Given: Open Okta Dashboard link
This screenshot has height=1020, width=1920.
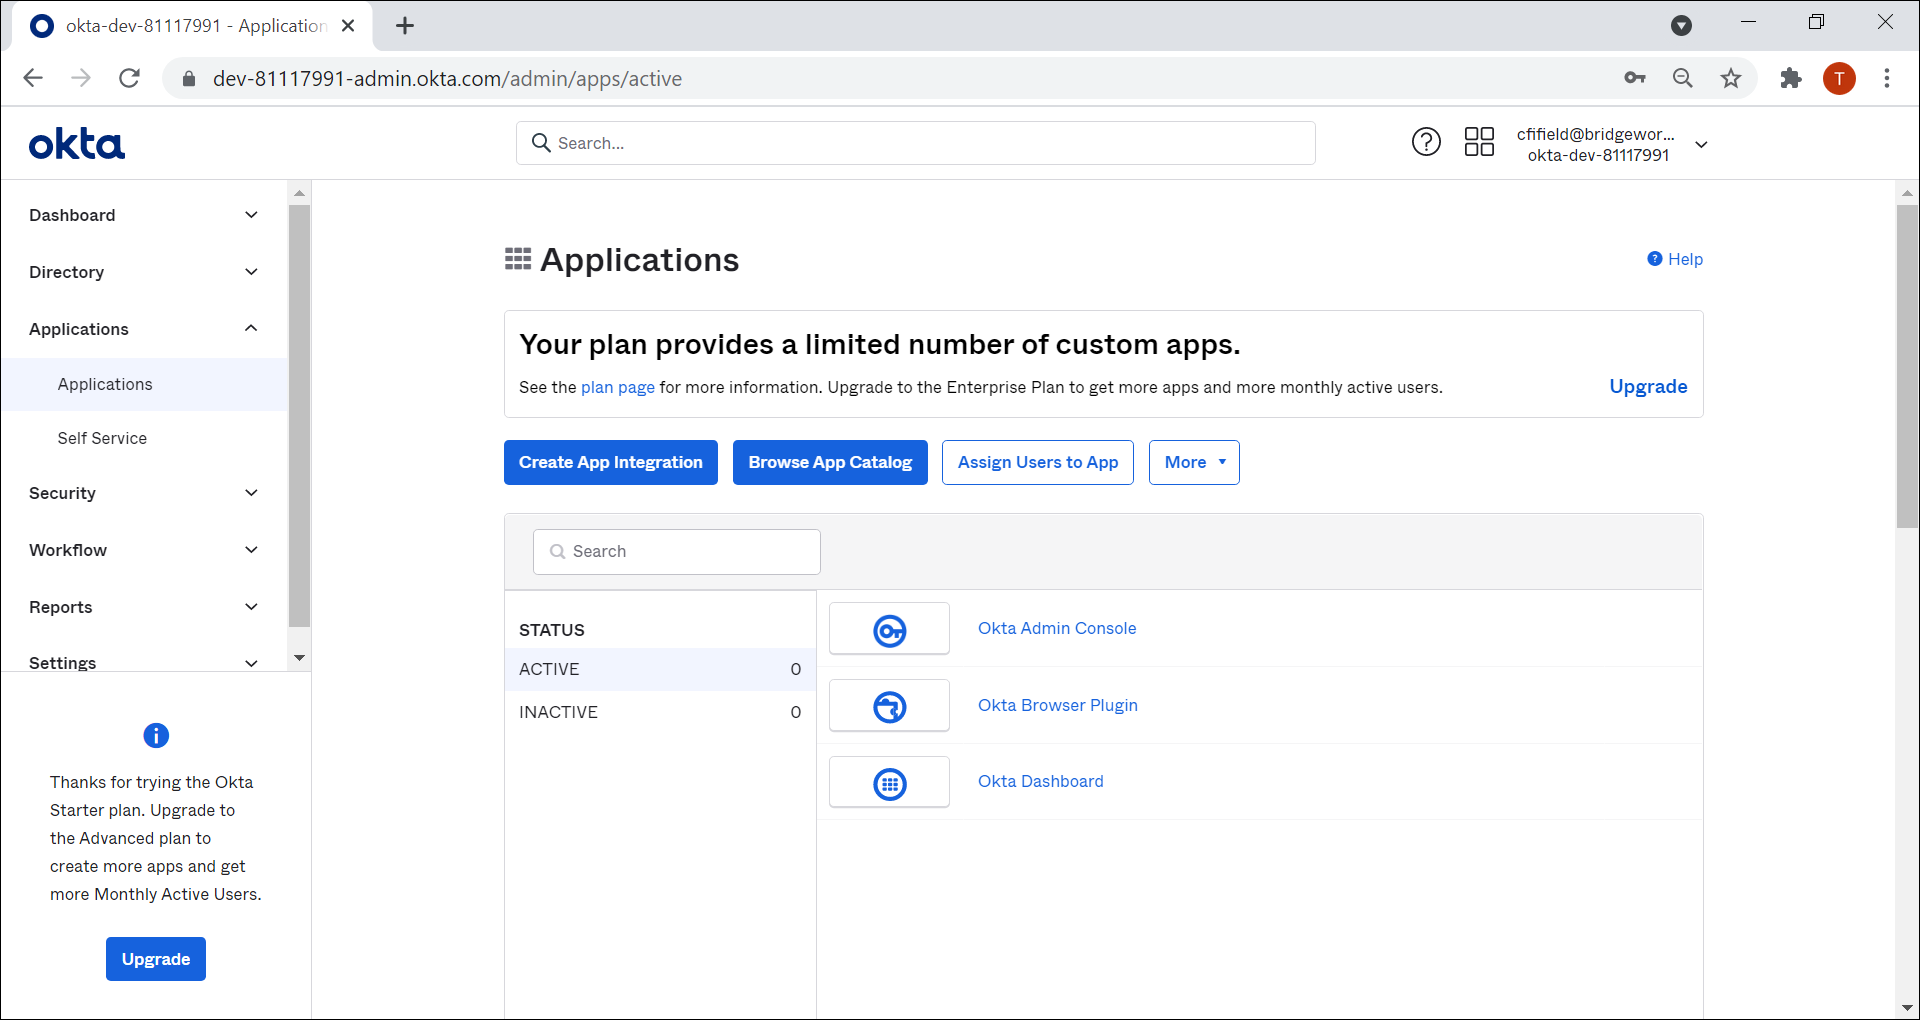Looking at the screenshot, I should coord(1041,781).
